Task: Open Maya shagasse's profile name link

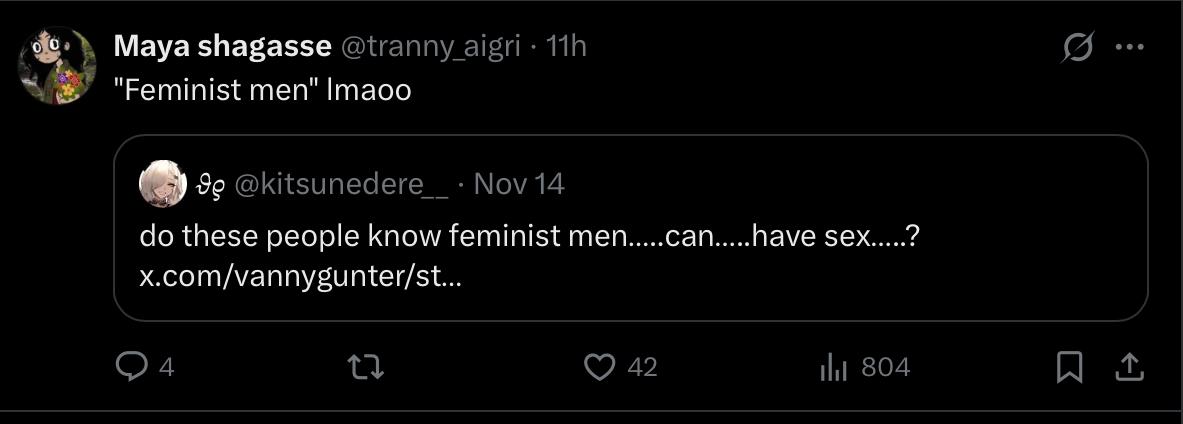Action: point(222,46)
